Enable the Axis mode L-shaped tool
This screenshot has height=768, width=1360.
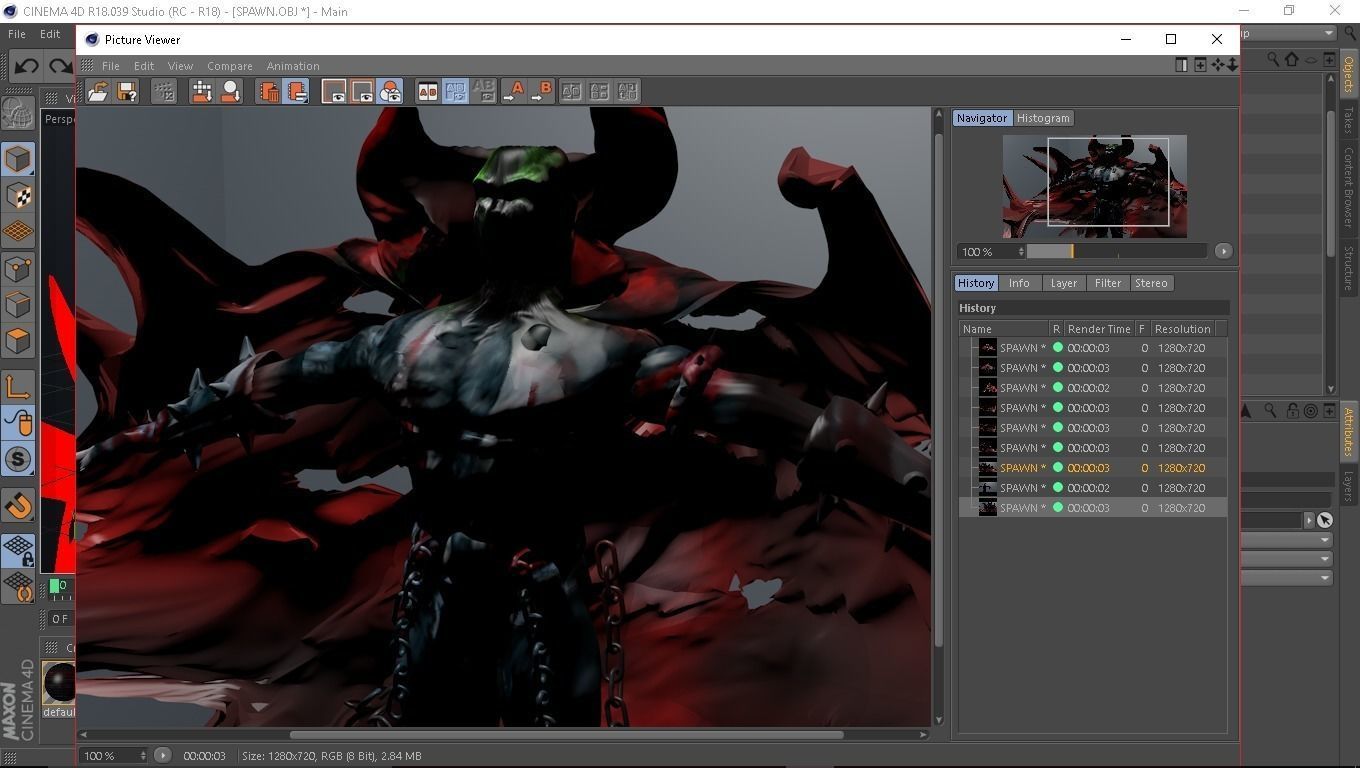click(17, 386)
